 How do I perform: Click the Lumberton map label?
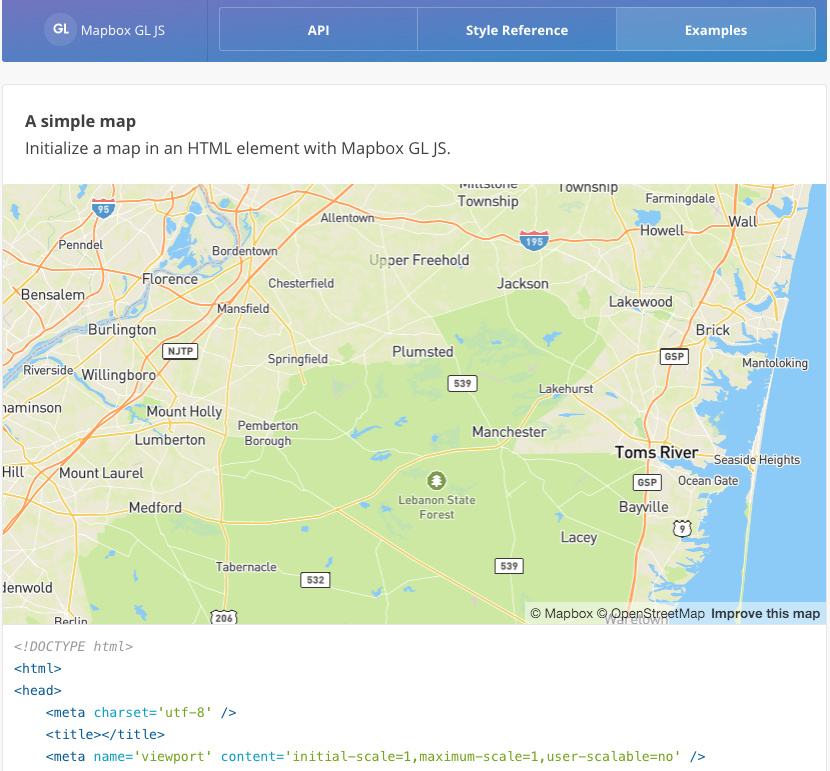point(169,440)
